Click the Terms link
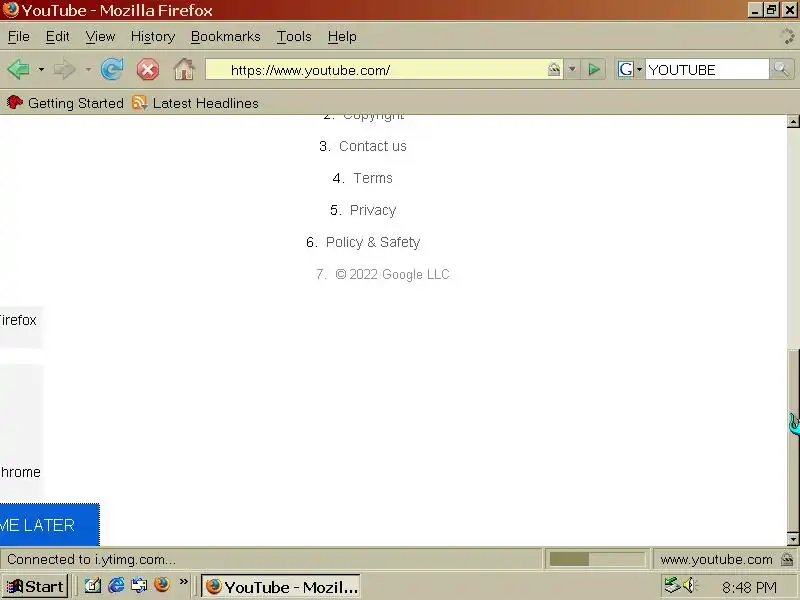800x600 pixels. pos(373,178)
